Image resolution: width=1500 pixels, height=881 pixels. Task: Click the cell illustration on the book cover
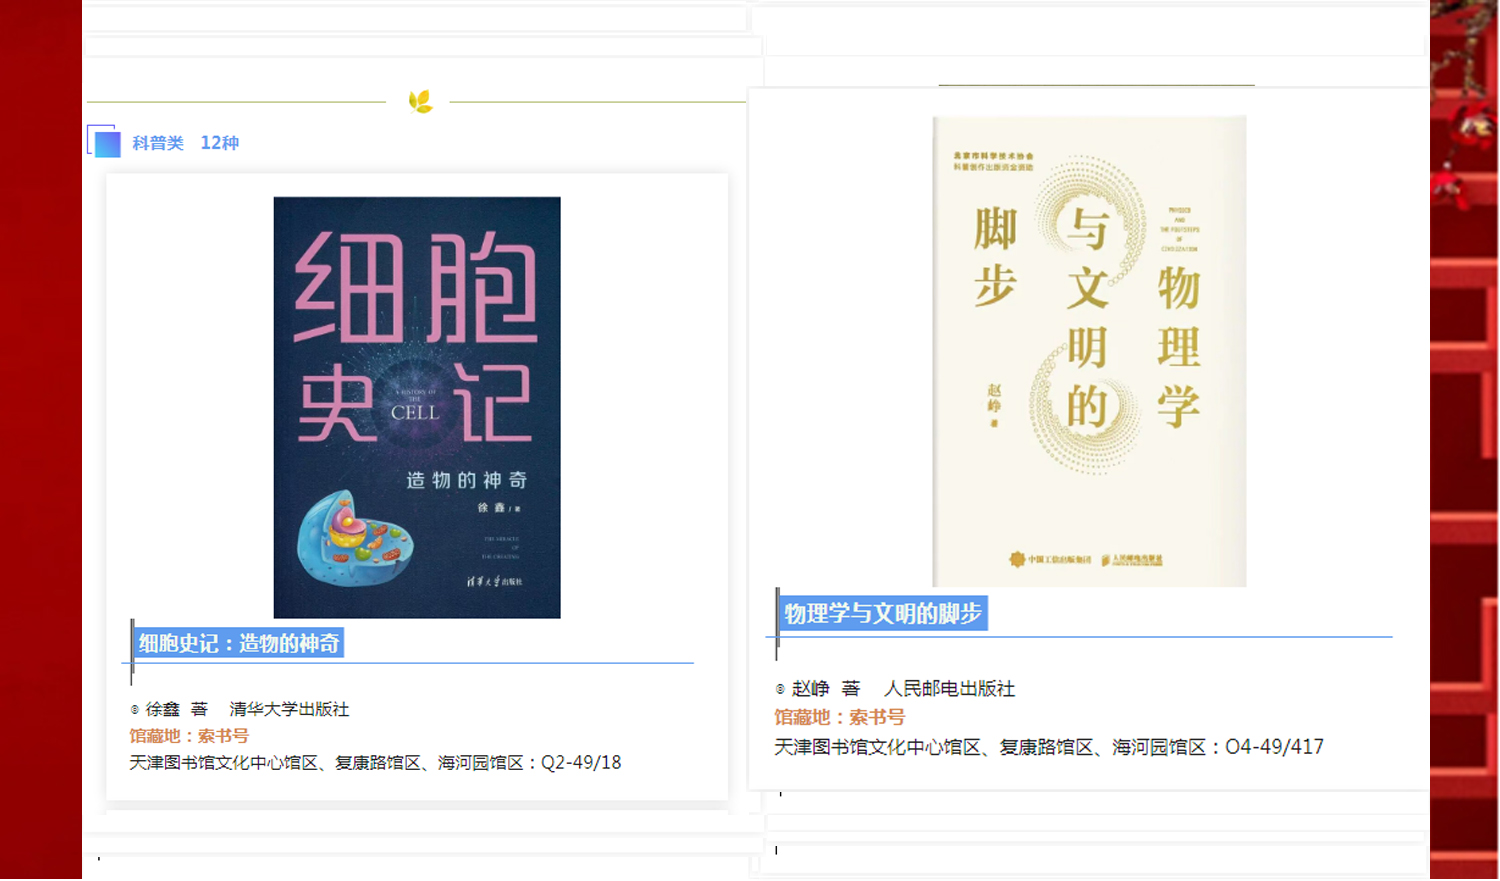pyautogui.click(x=355, y=538)
